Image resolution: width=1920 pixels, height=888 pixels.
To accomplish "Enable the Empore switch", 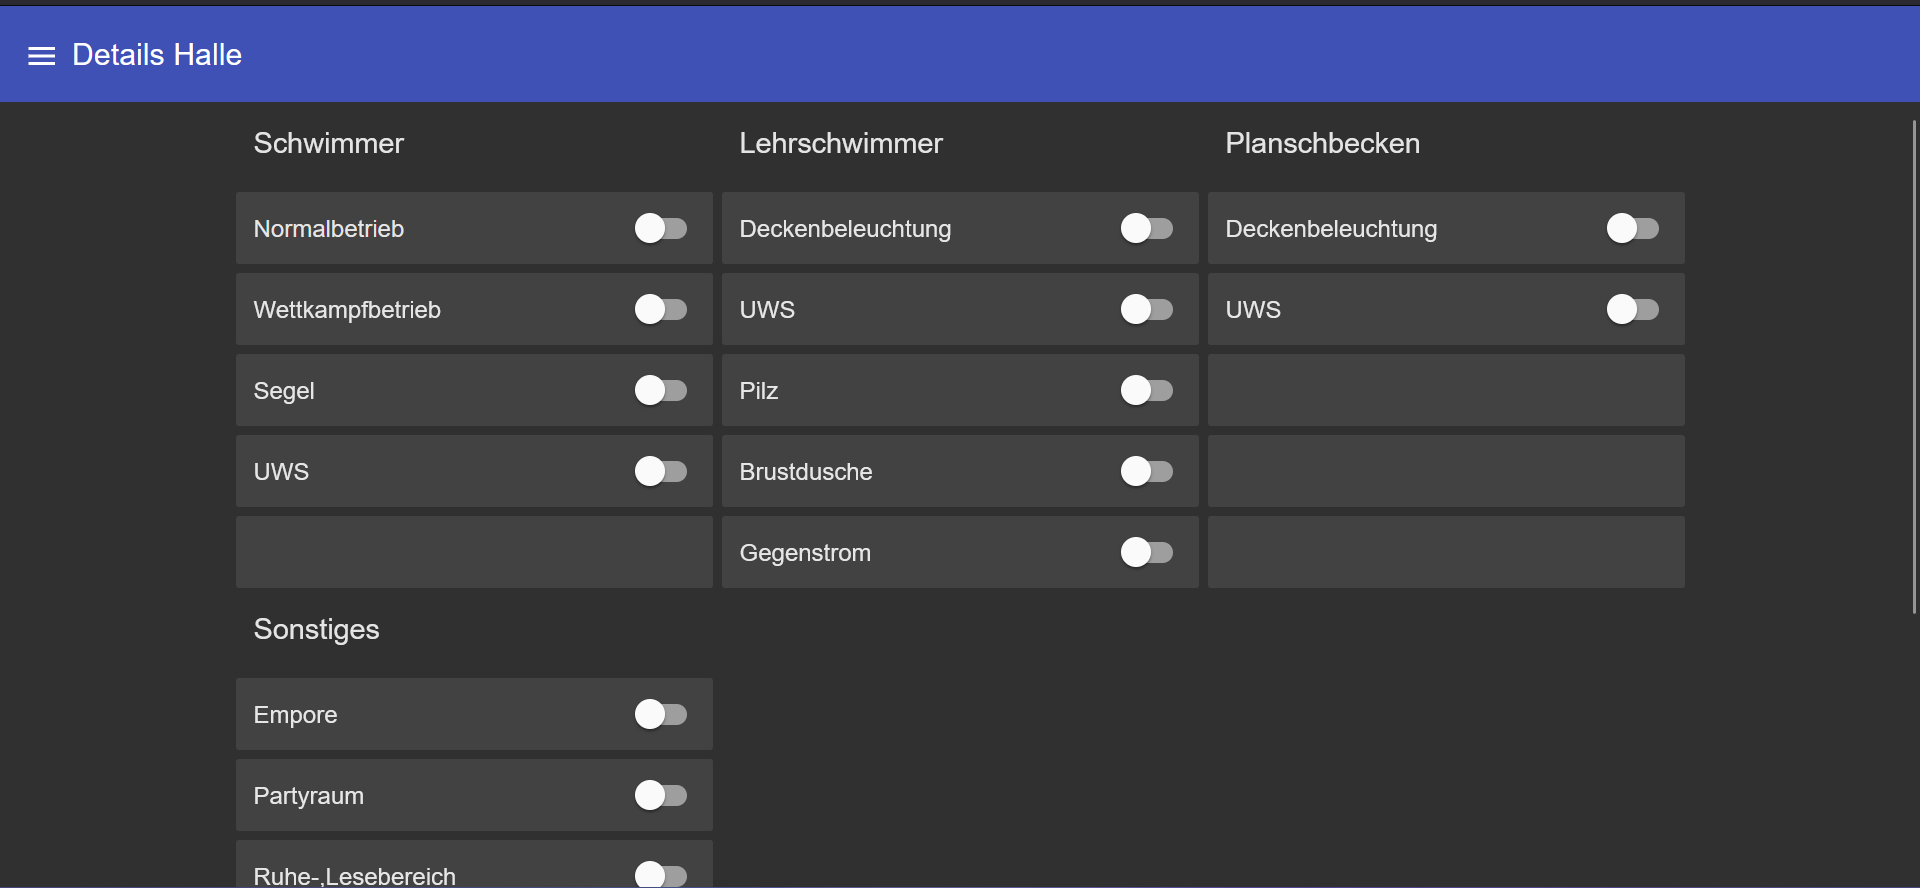I will click(x=661, y=715).
